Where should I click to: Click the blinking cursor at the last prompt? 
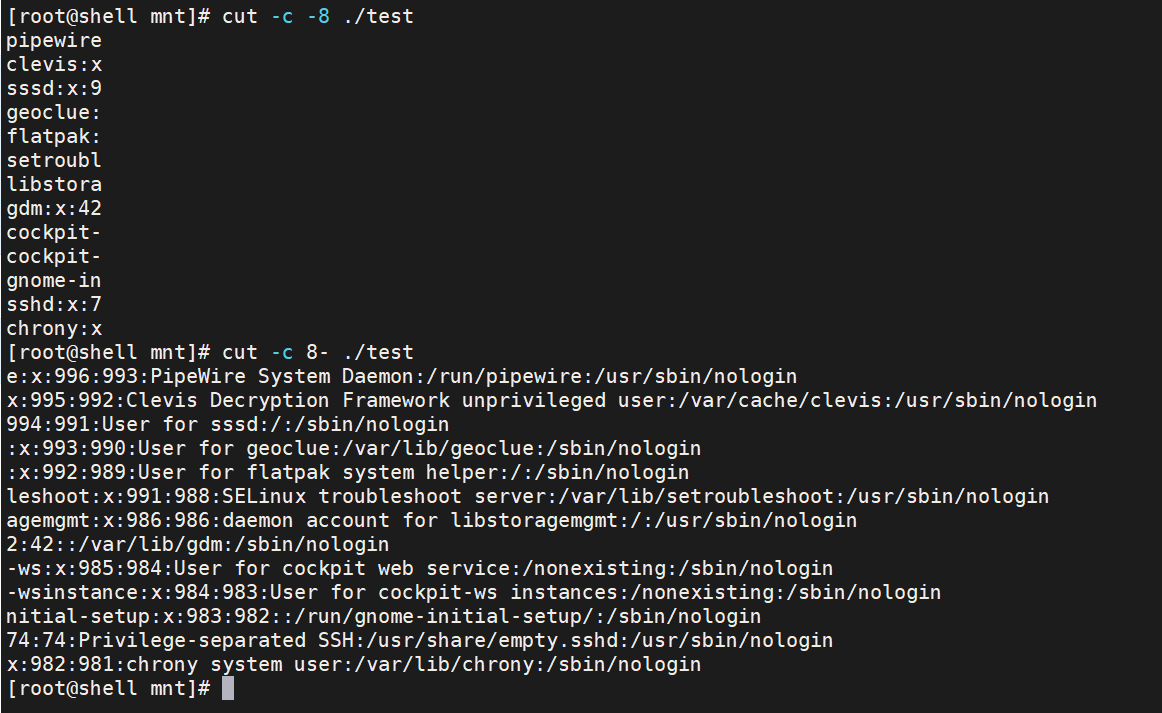click(x=228, y=688)
